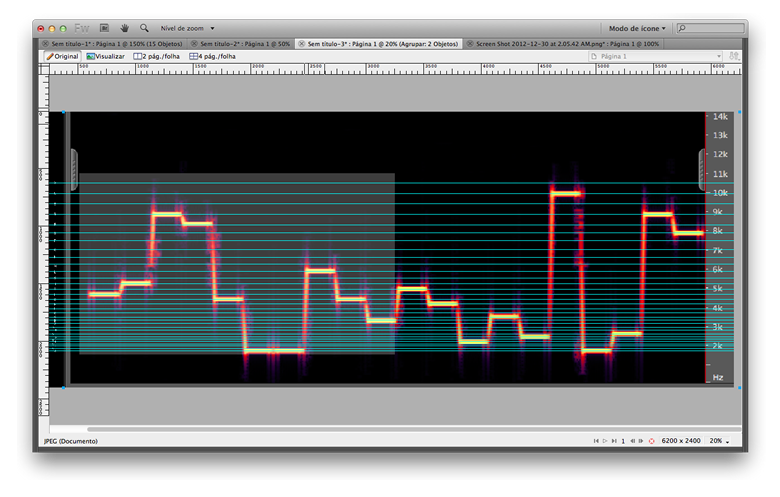The height and width of the screenshot is (497, 780).
Task: Click the play button in the status bar
Action: 605,441
